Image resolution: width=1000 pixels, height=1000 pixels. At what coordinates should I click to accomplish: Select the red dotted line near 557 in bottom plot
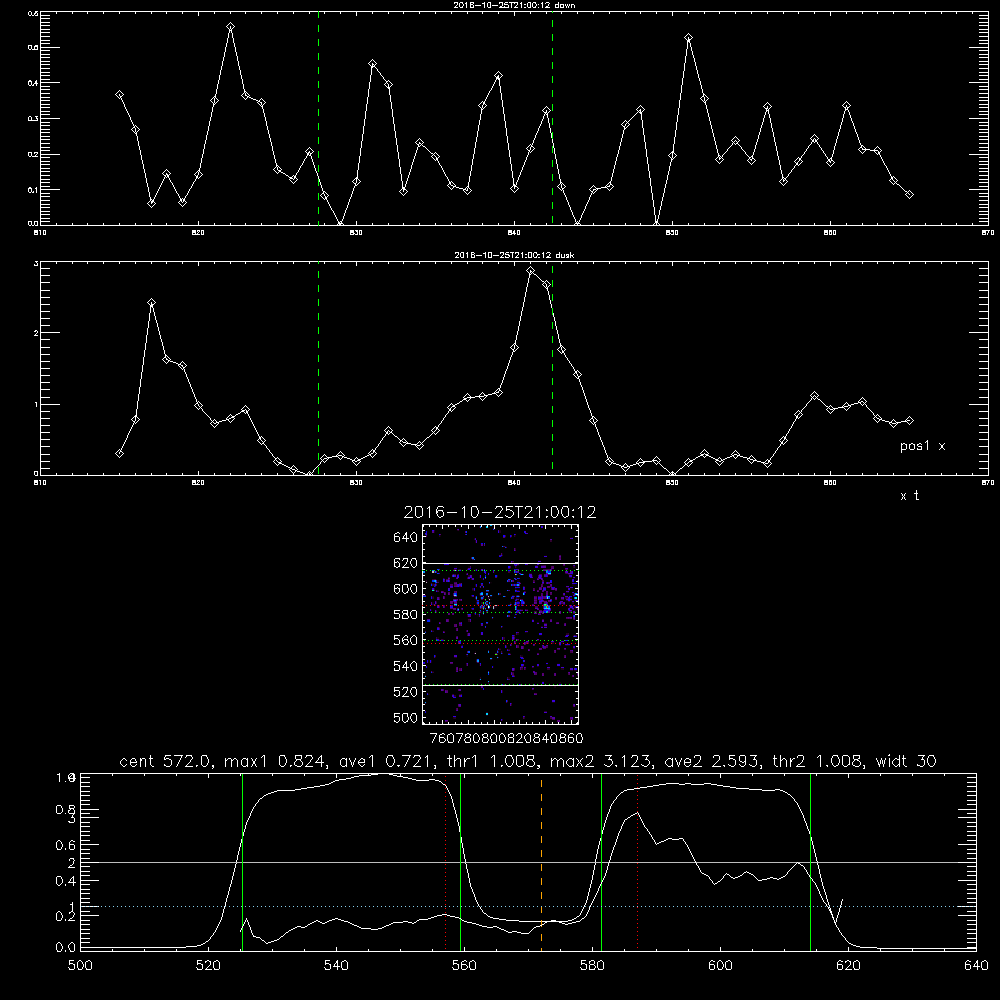coord(446,861)
